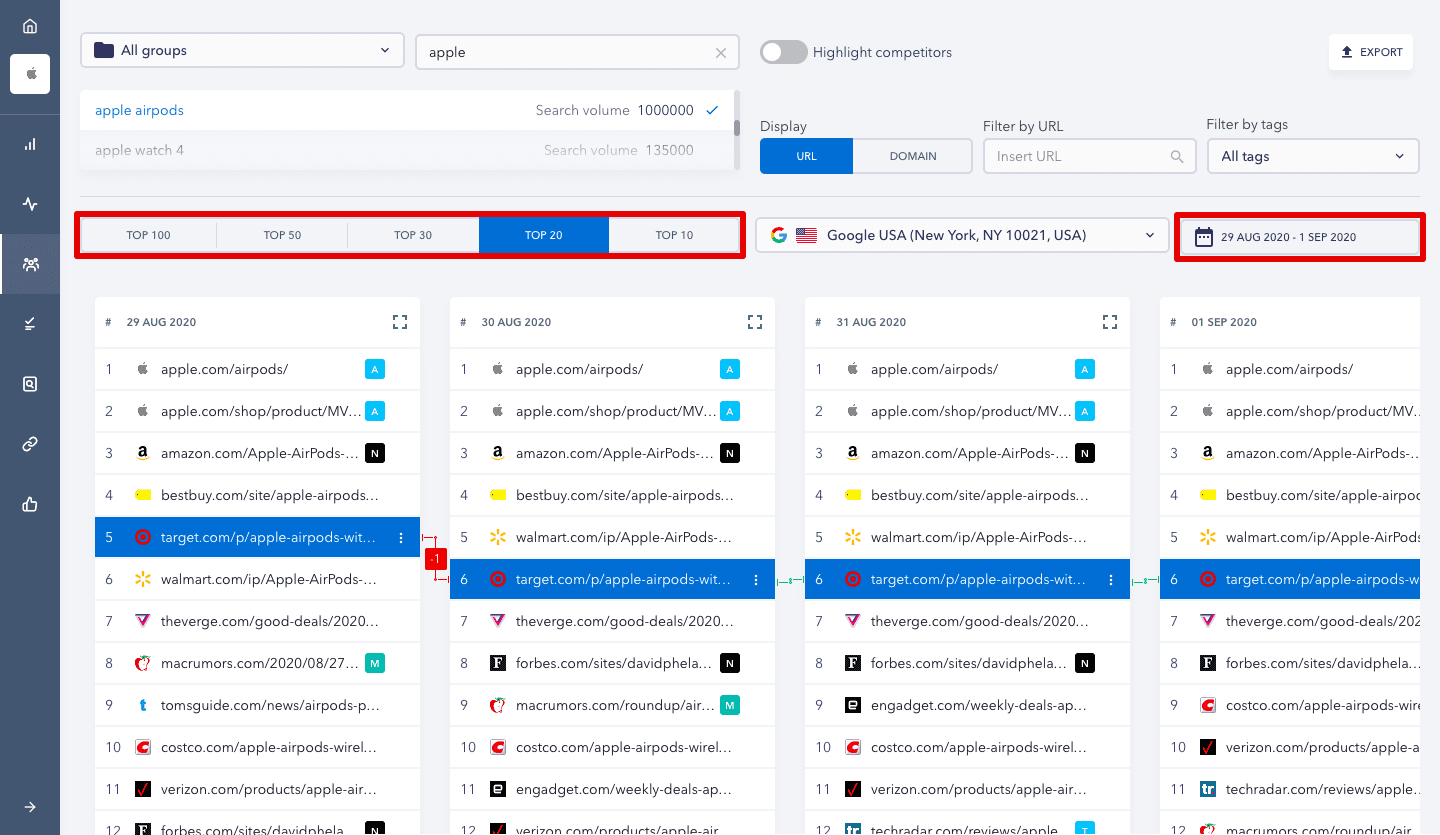Open the bar chart rankings icon
Viewport: 1440px width, 835px height.
30,144
